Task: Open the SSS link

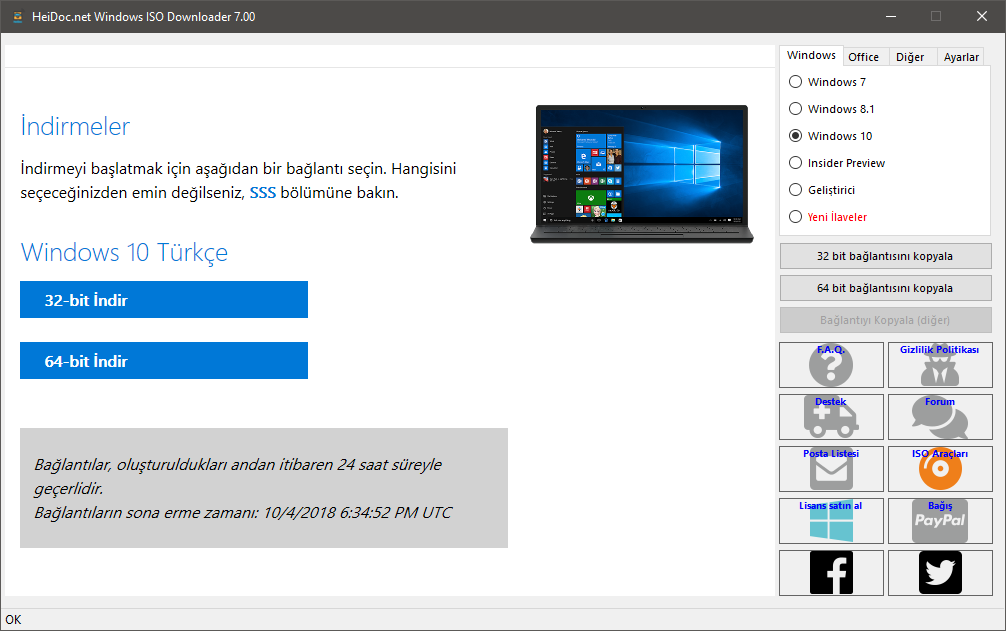Action: [262, 192]
